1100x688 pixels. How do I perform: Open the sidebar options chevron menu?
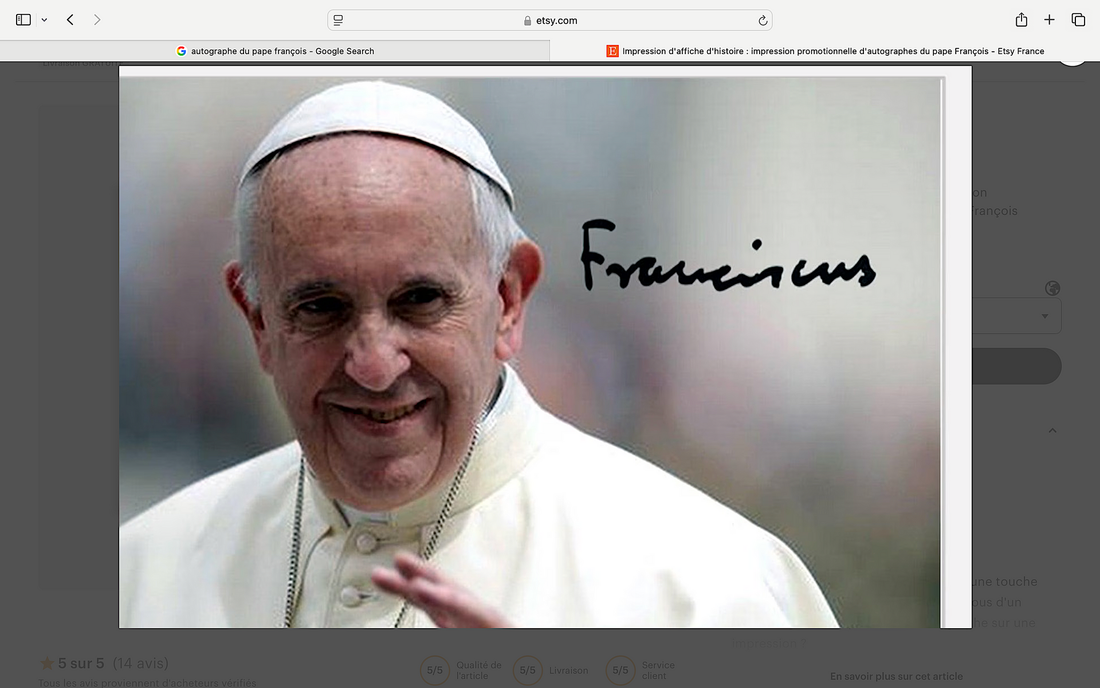(x=44, y=20)
